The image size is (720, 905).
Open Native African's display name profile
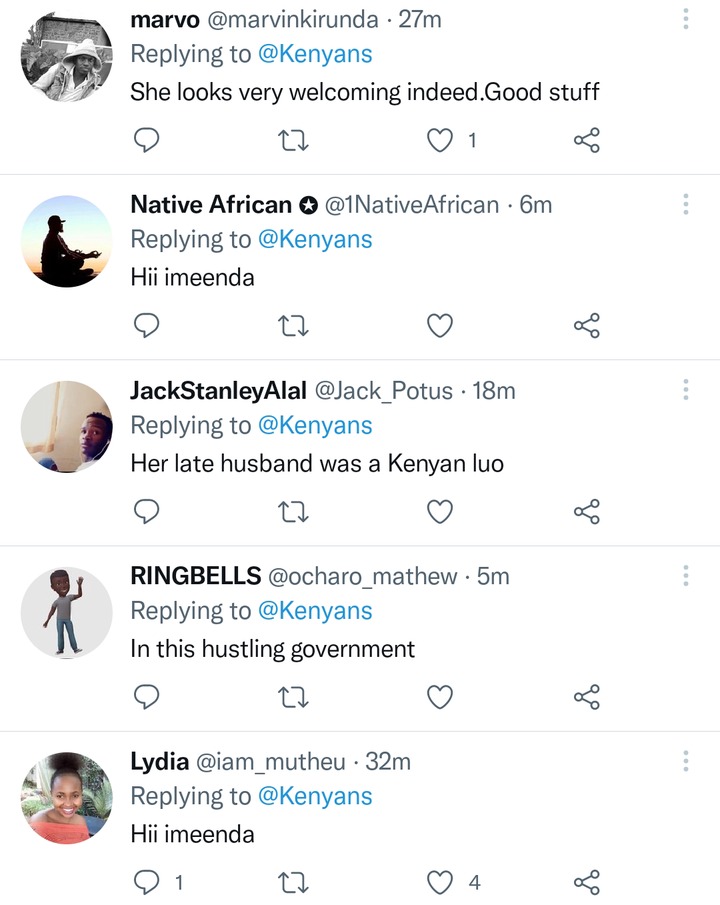(211, 205)
